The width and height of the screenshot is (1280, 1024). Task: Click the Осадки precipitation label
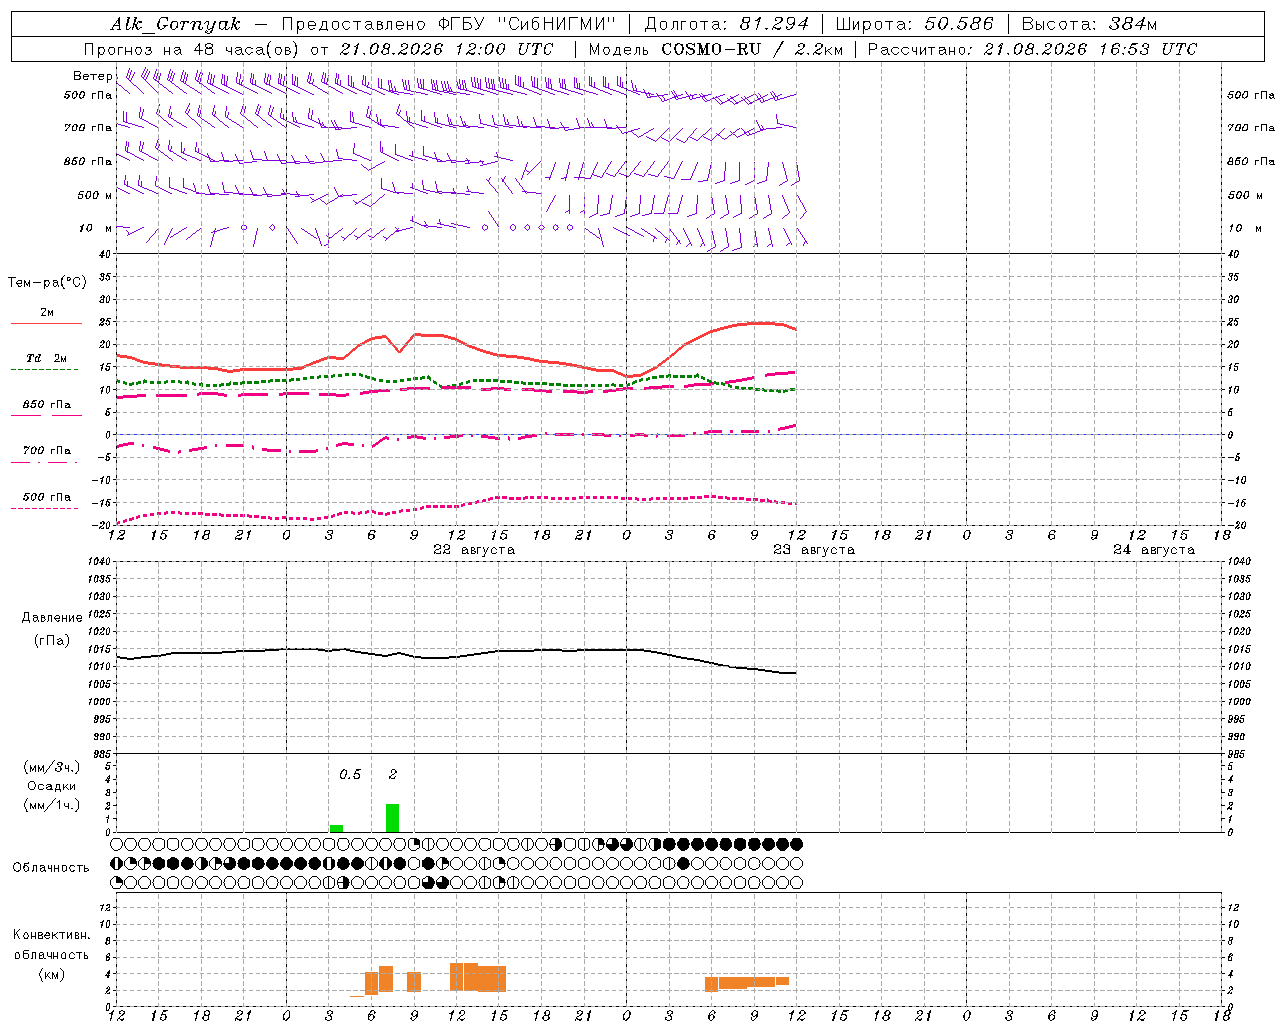(52, 786)
